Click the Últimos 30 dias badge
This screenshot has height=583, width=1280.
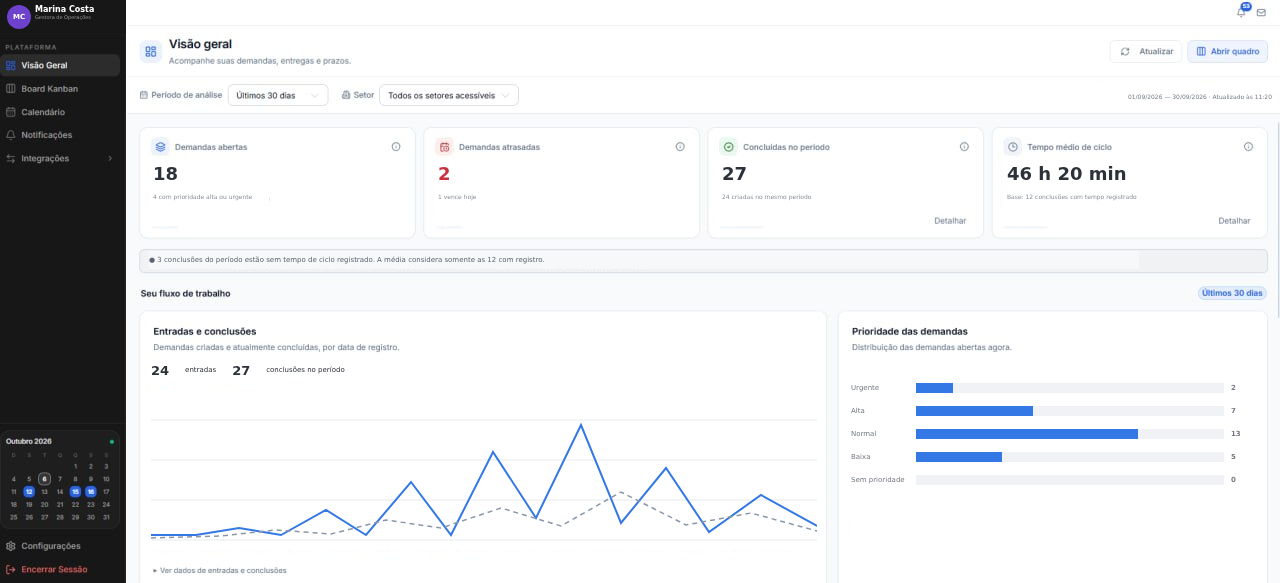[1233, 293]
